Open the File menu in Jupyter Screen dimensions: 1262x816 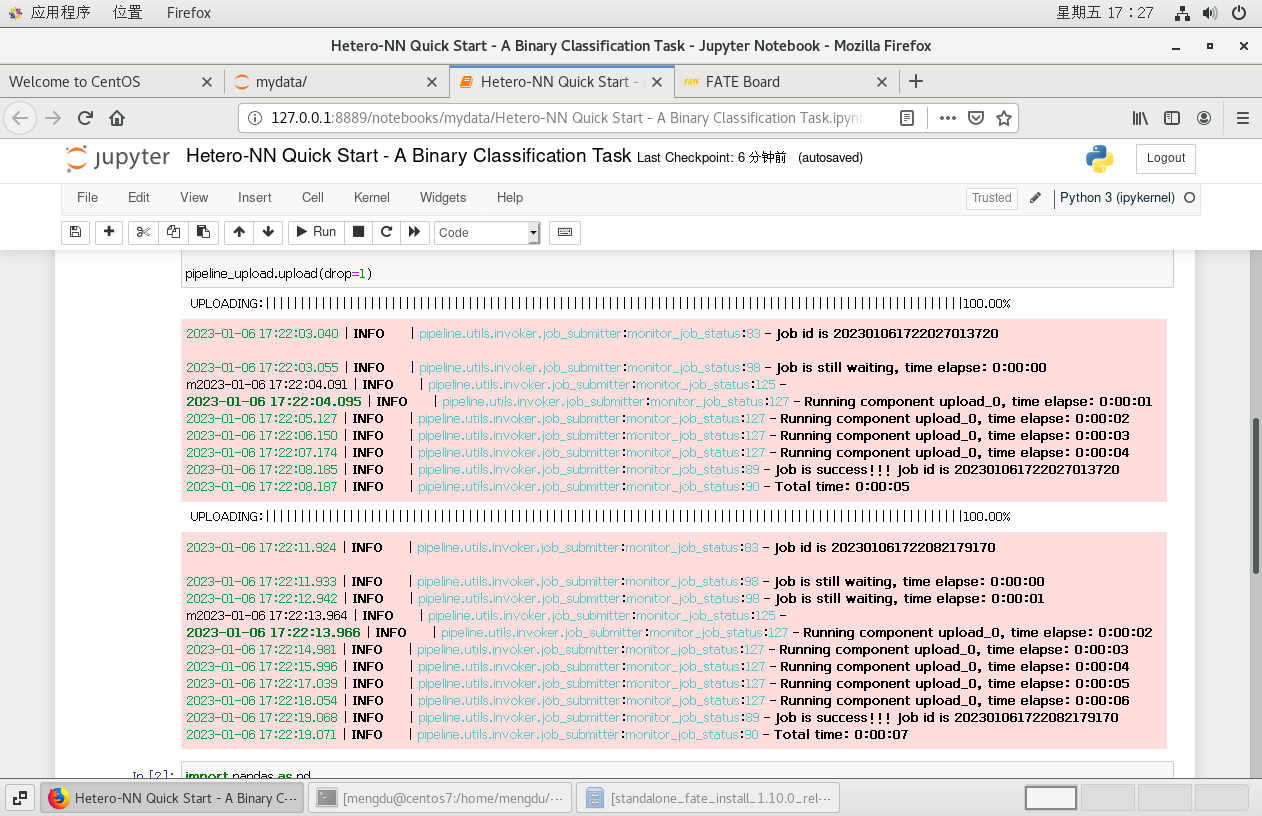[88, 197]
